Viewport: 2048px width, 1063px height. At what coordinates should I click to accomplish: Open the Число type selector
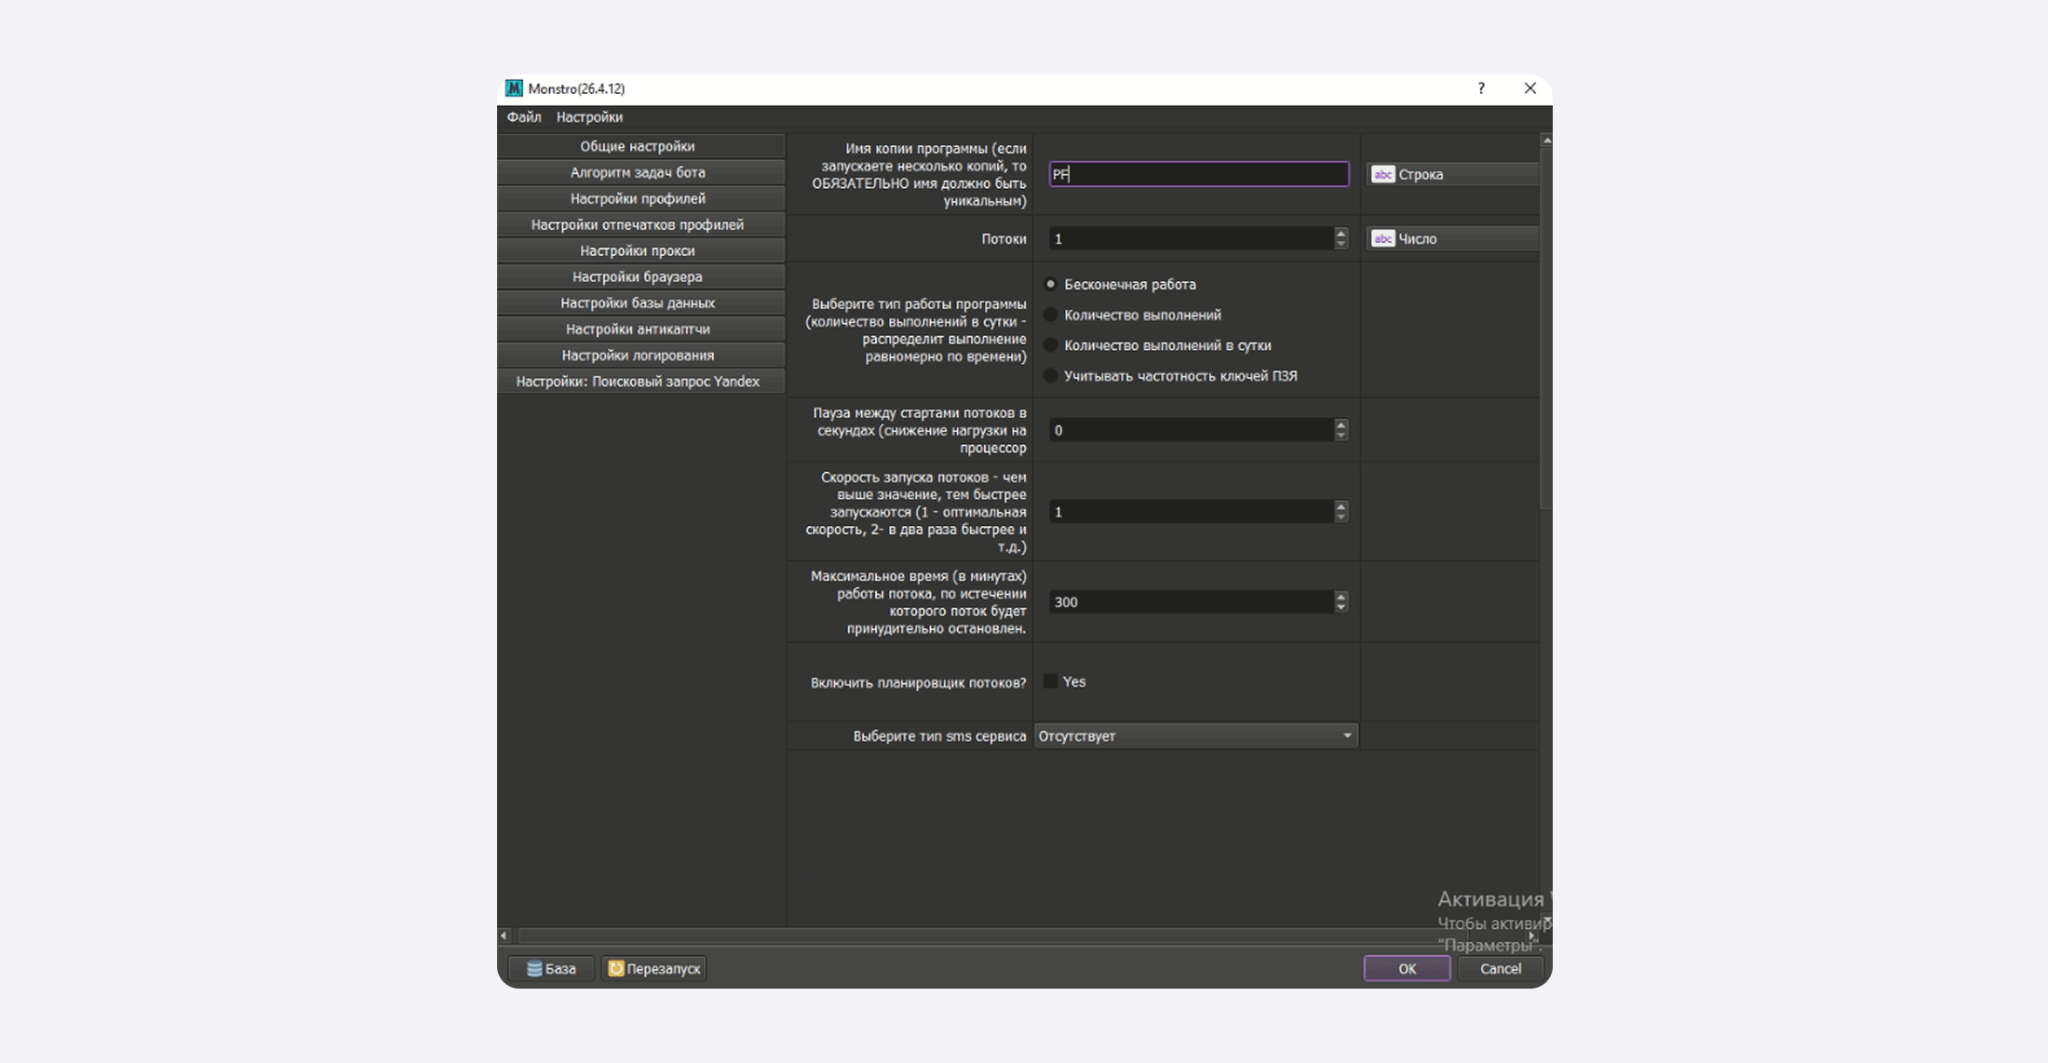(1453, 238)
